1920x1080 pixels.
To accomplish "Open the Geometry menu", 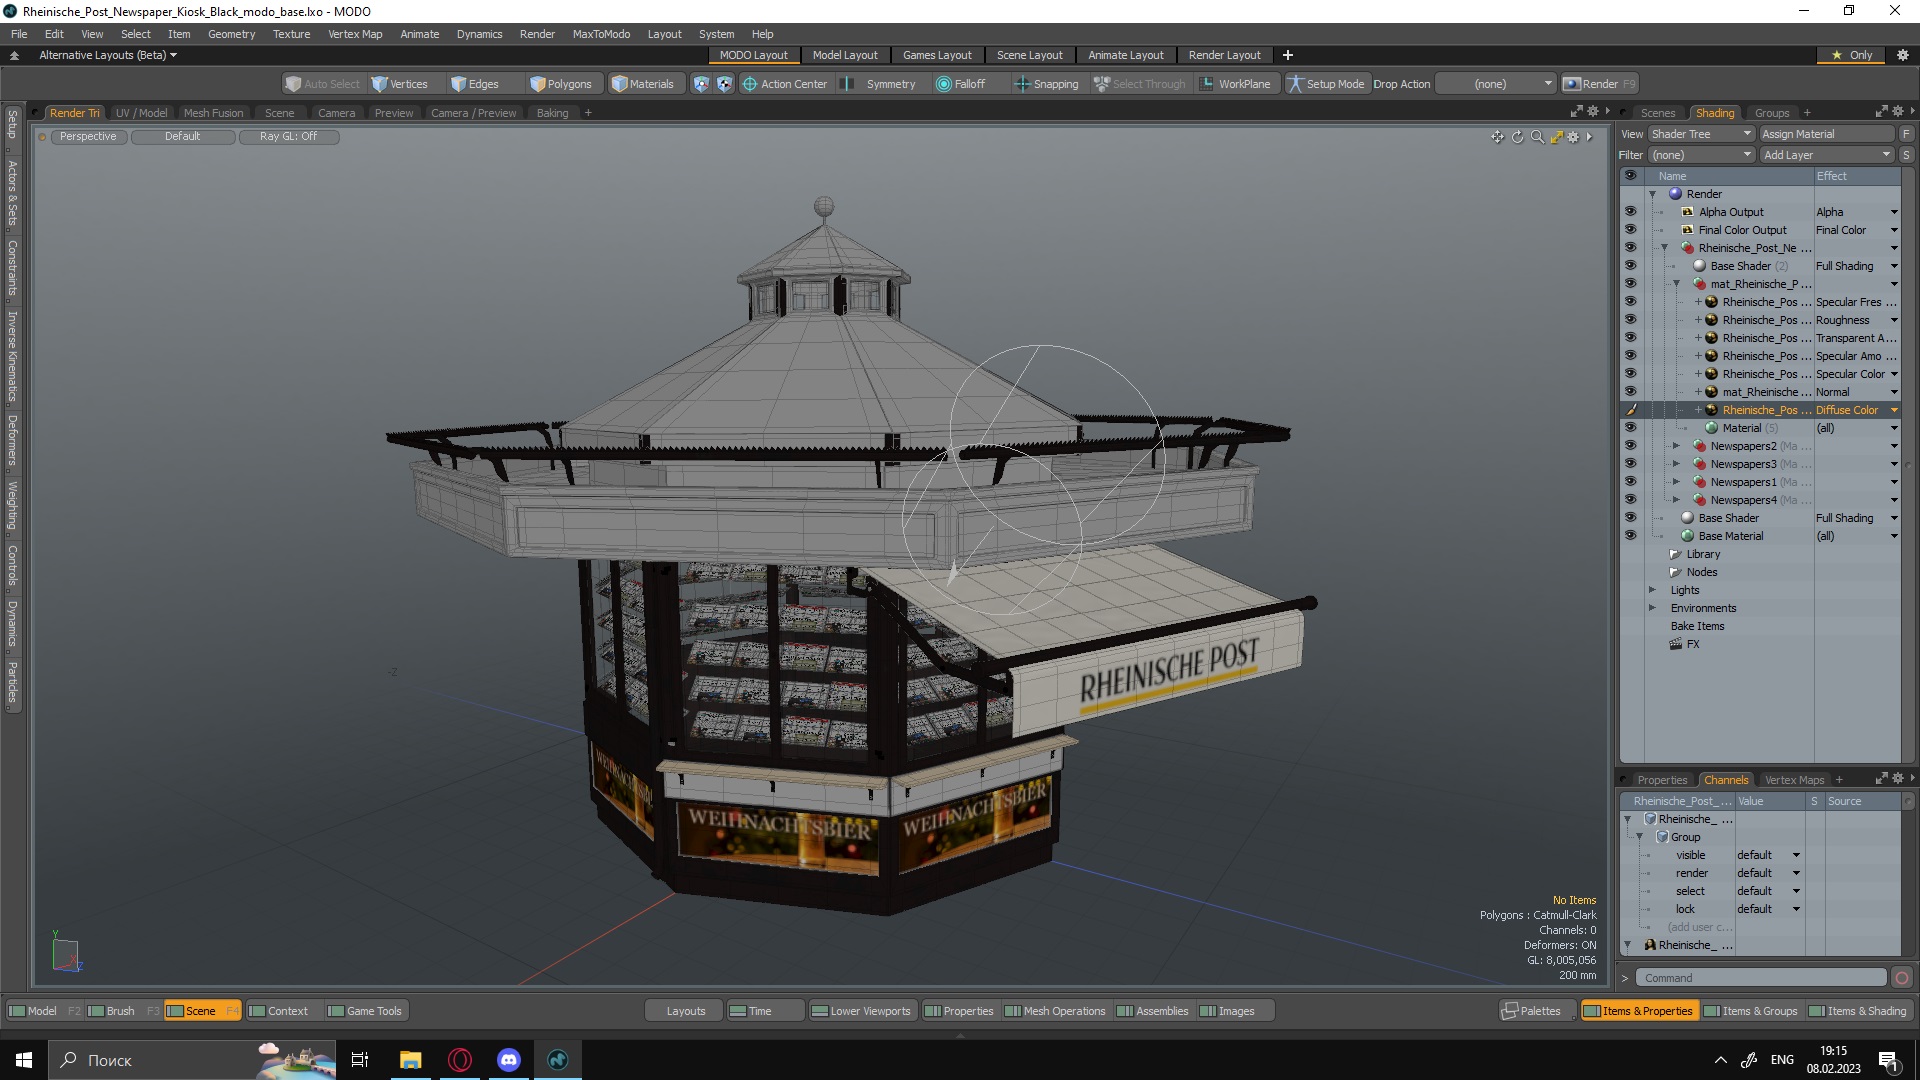I will point(231,34).
